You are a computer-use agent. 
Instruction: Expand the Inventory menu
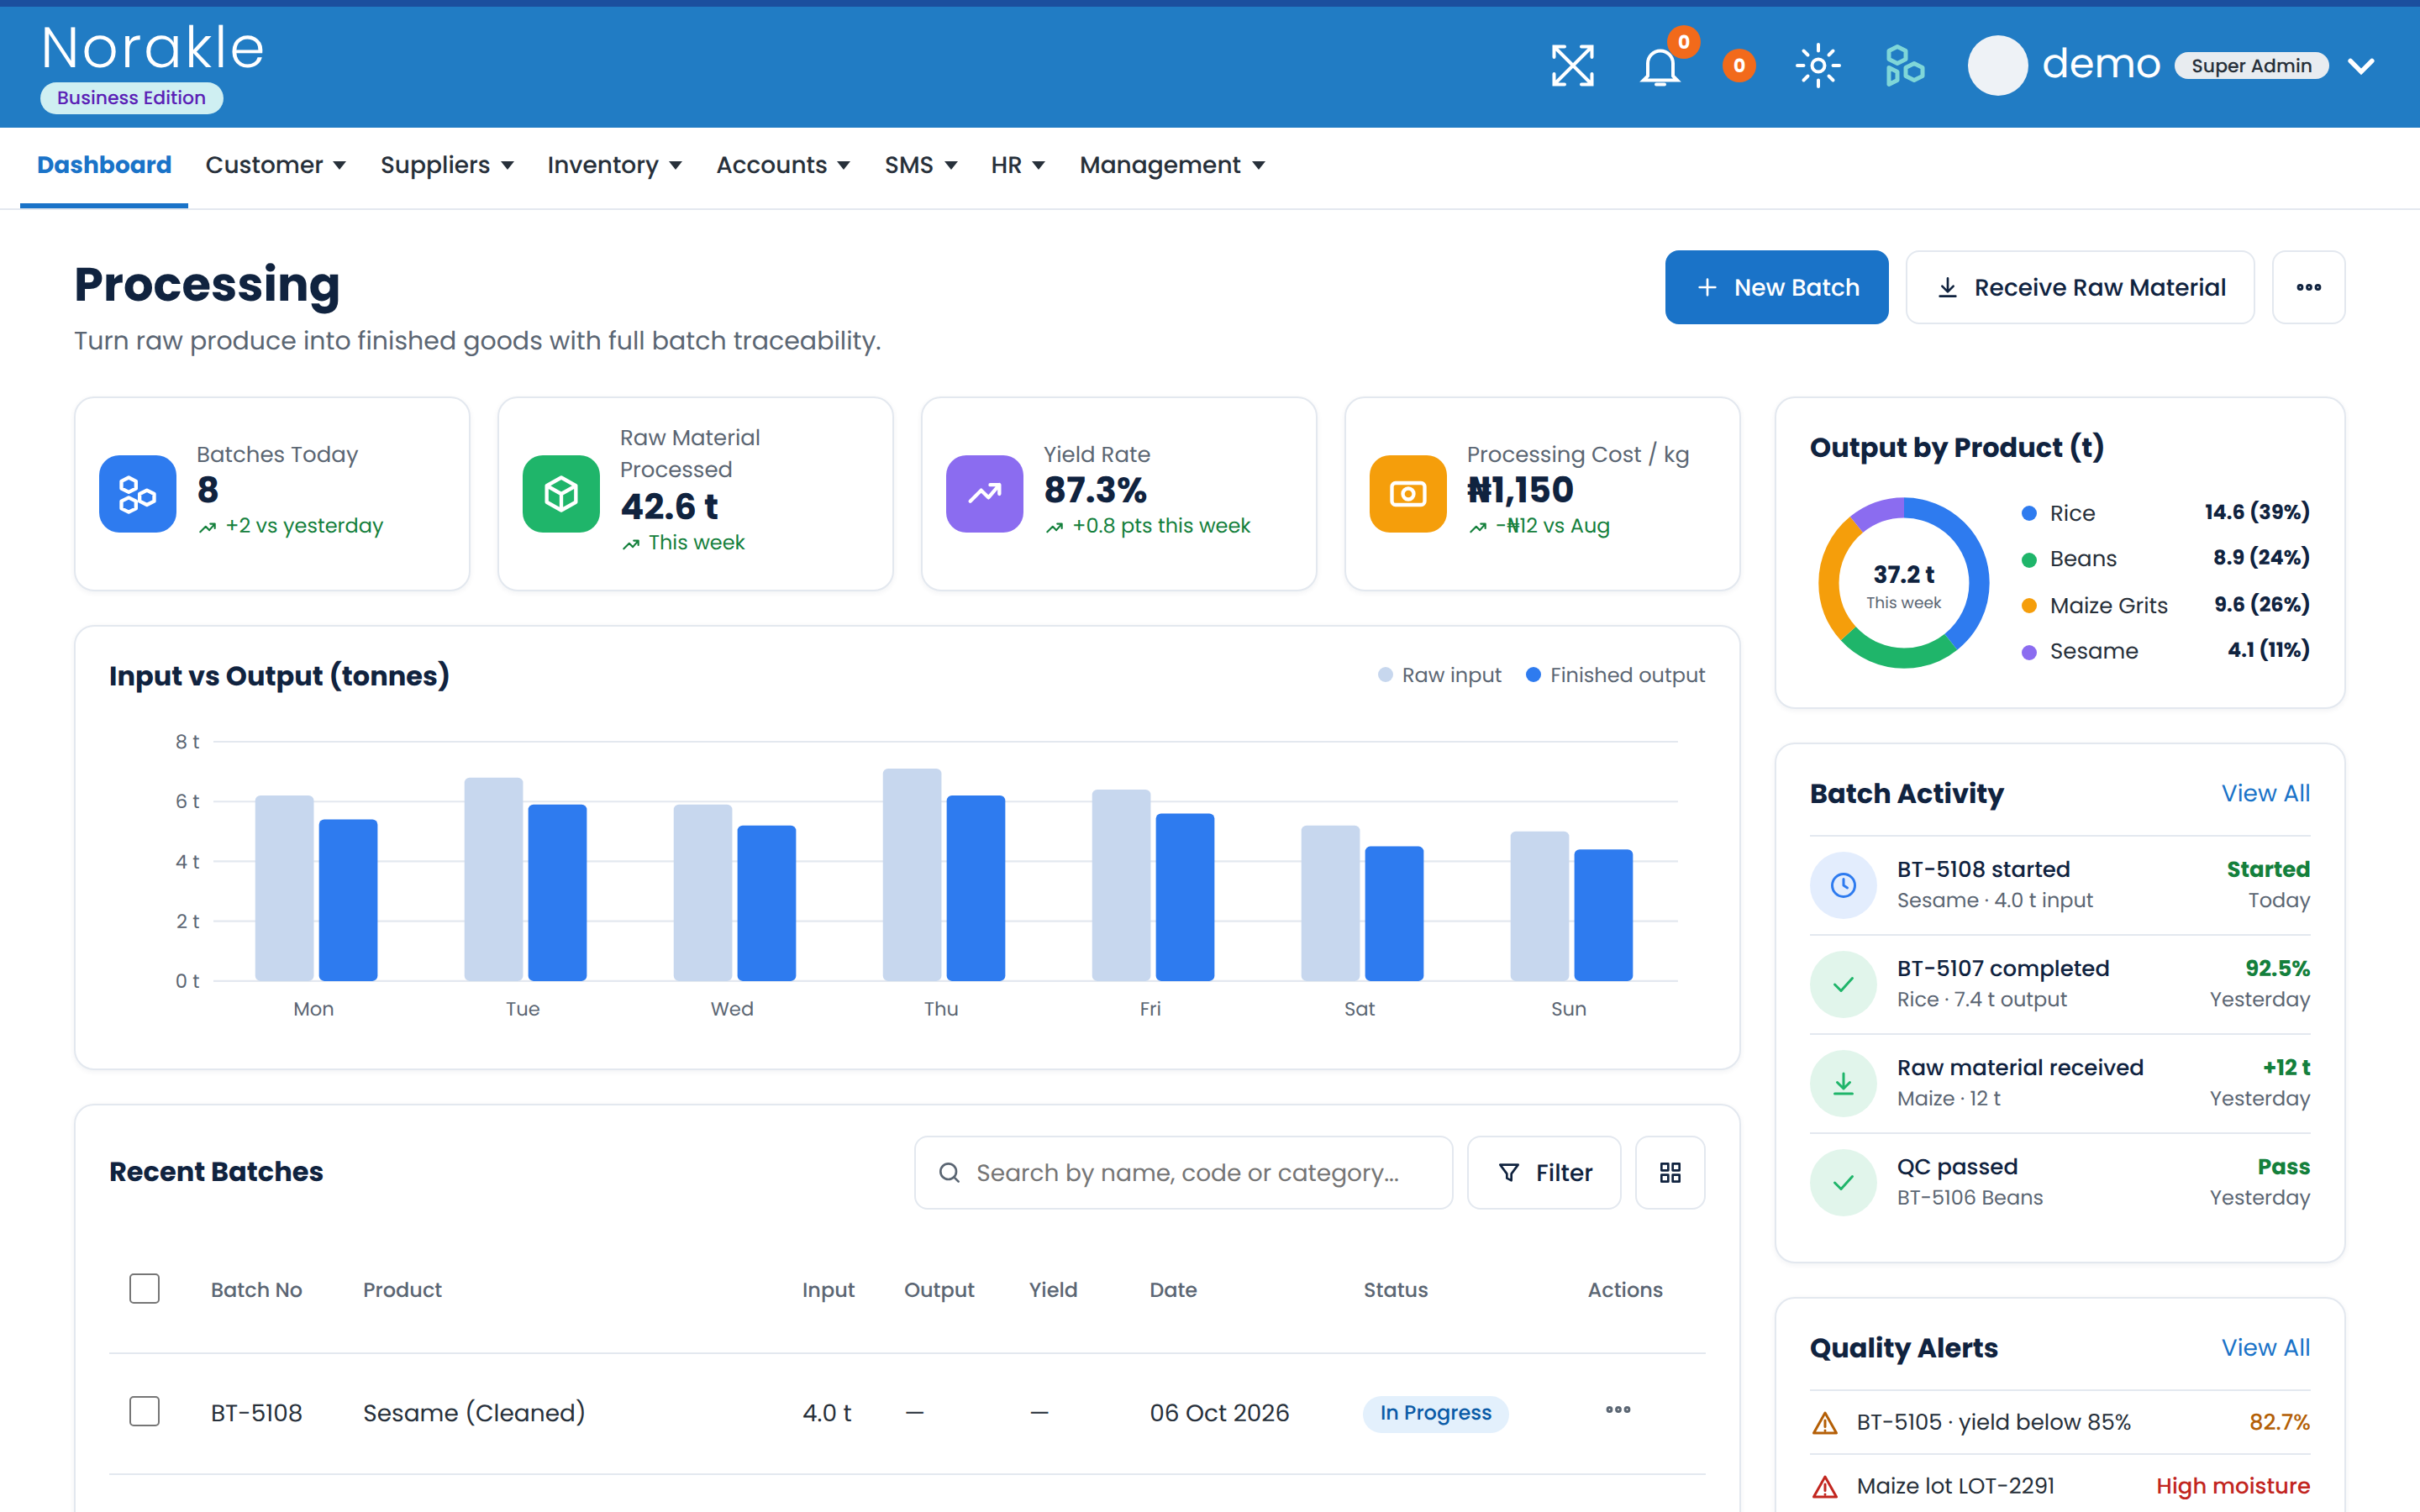click(x=614, y=165)
